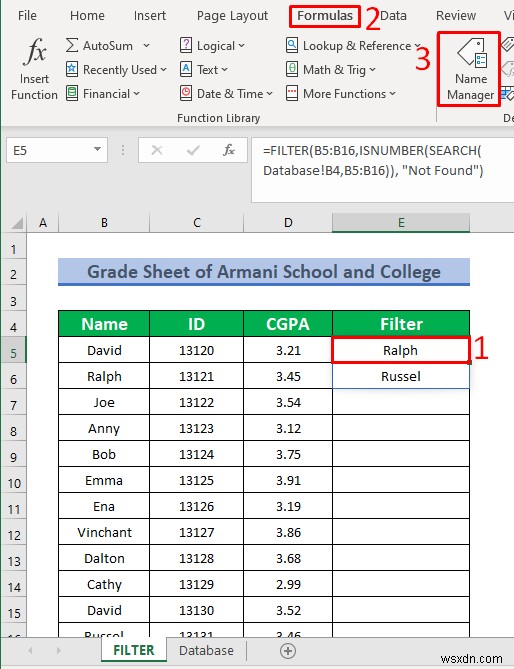Switch to the Review tab

point(456,16)
